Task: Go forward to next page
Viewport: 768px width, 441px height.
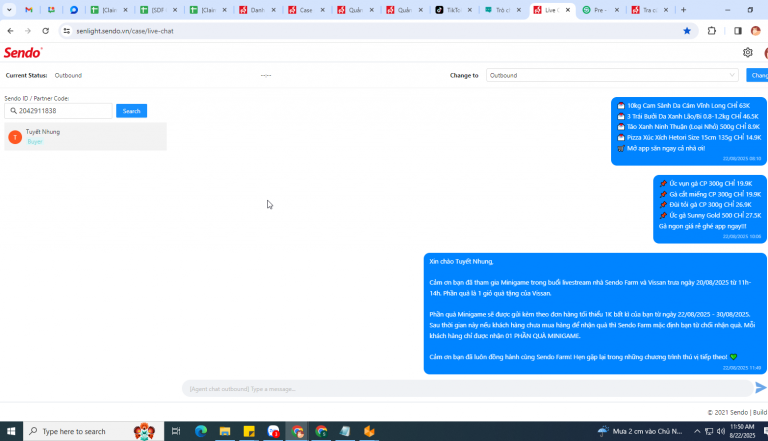Action: 28,31
